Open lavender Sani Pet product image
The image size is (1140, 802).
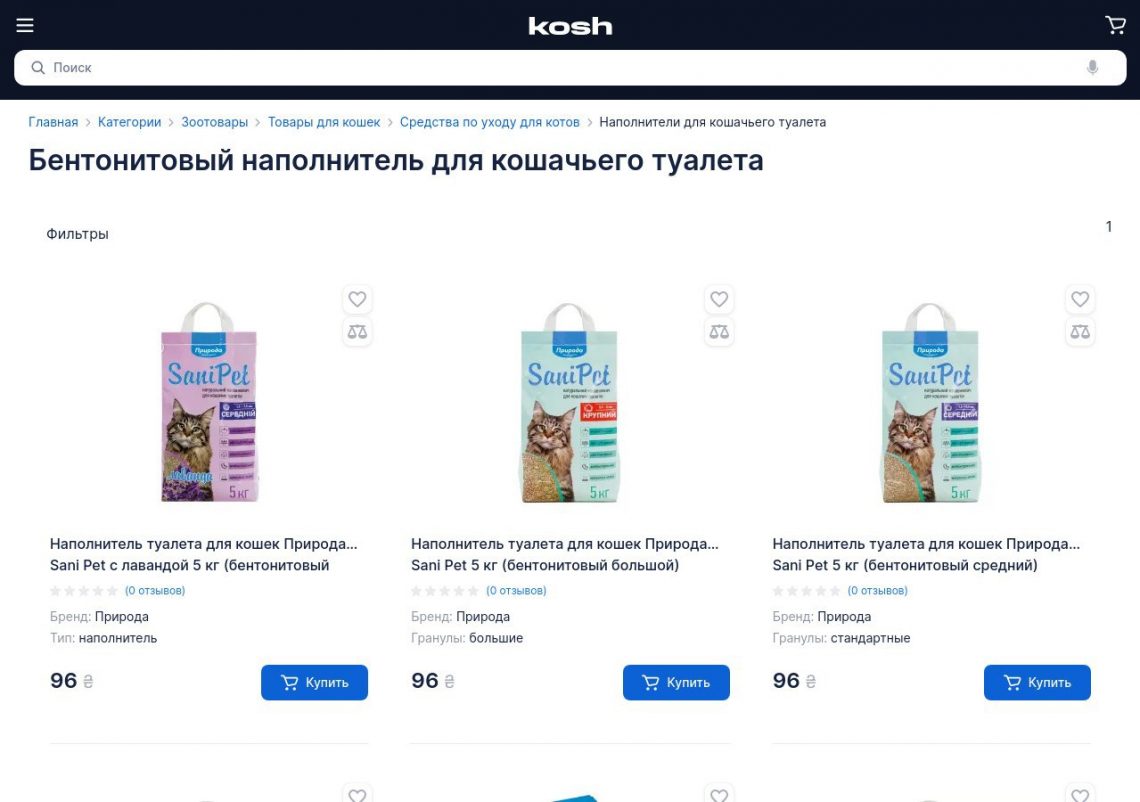pyautogui.click(x=209, y=402)
